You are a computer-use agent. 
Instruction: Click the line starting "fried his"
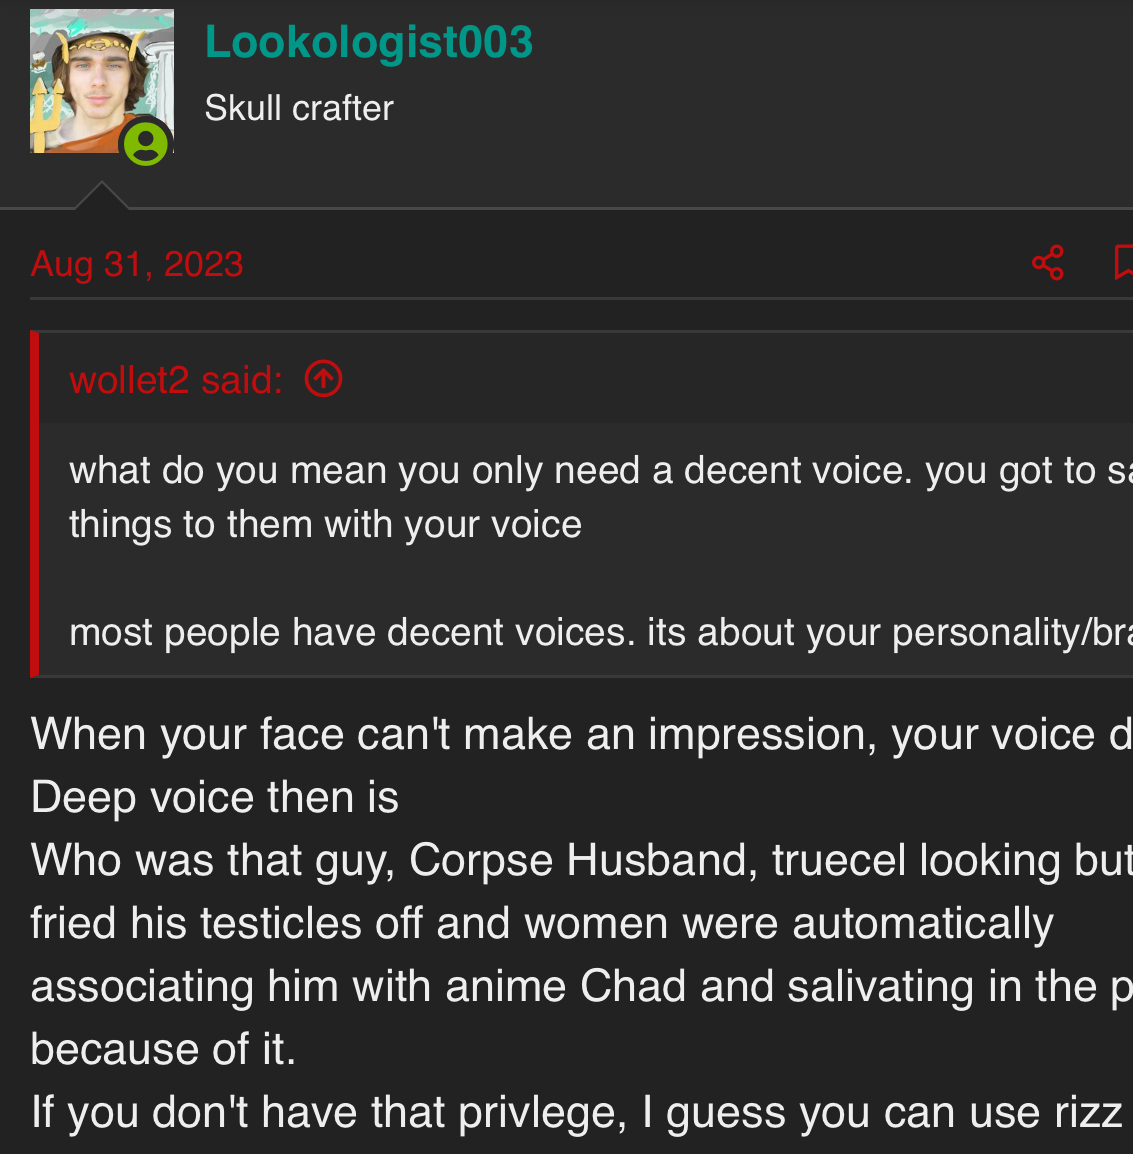(x=541, y=923)
